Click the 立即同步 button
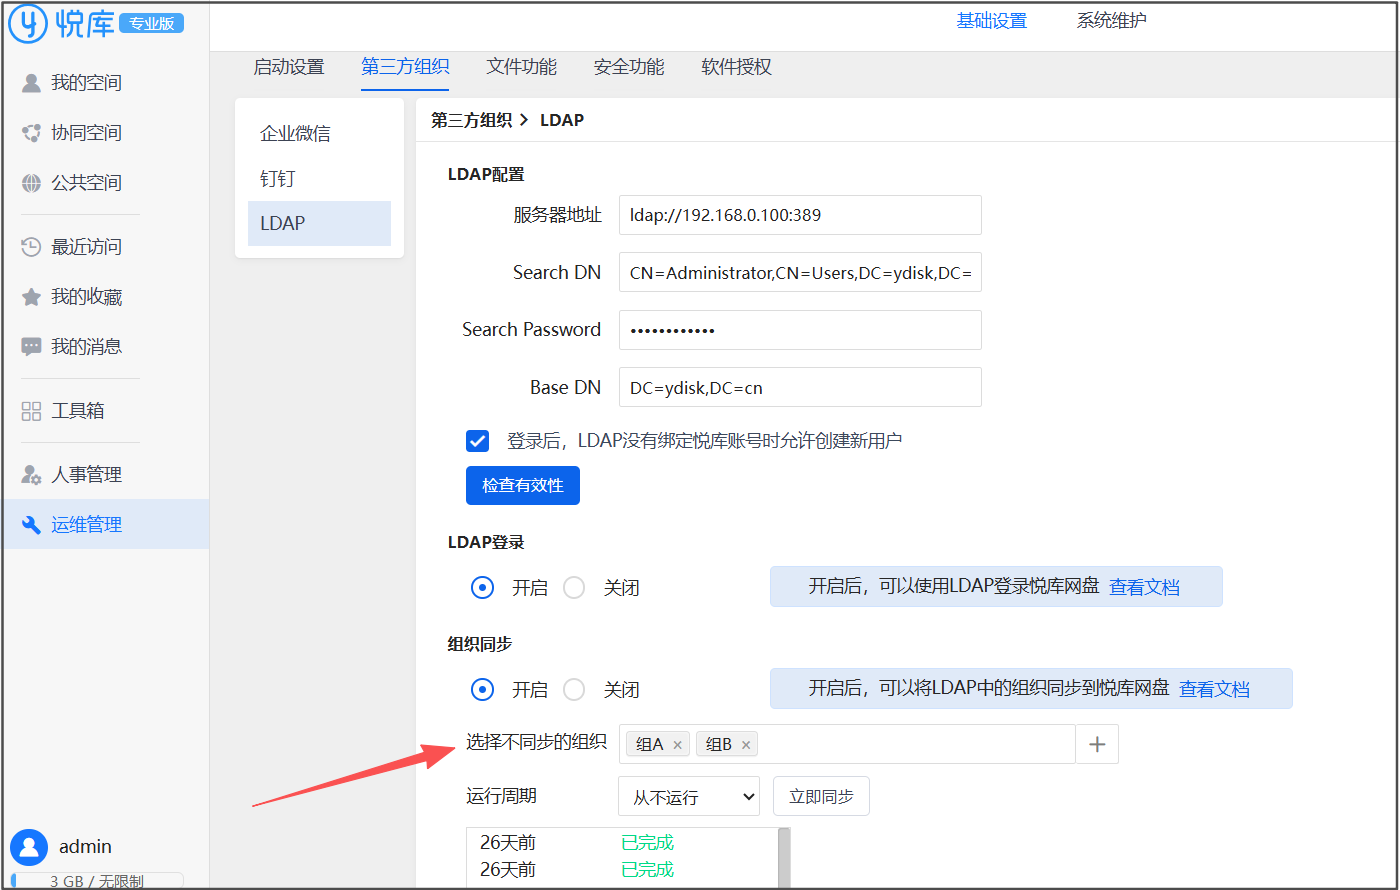The width and height of the screenshot is (1400, 890). tap(821, 797)
